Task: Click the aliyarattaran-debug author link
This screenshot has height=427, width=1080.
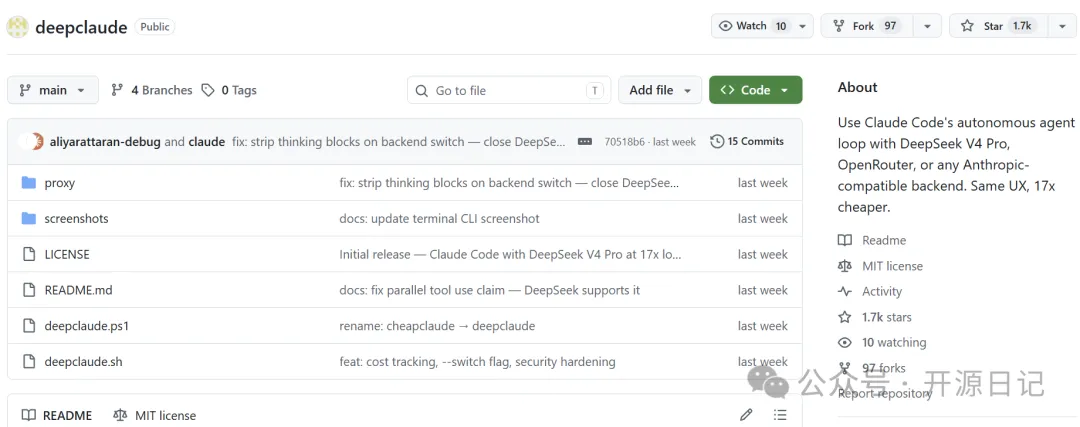Action: click(x=105, y=142)
